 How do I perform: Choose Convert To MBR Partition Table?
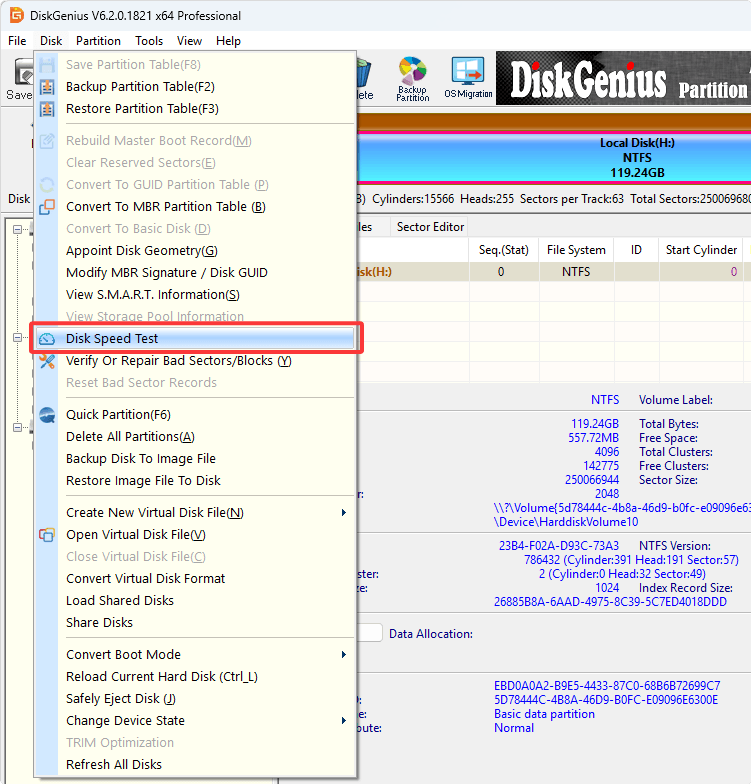click(x=196, y=206)
